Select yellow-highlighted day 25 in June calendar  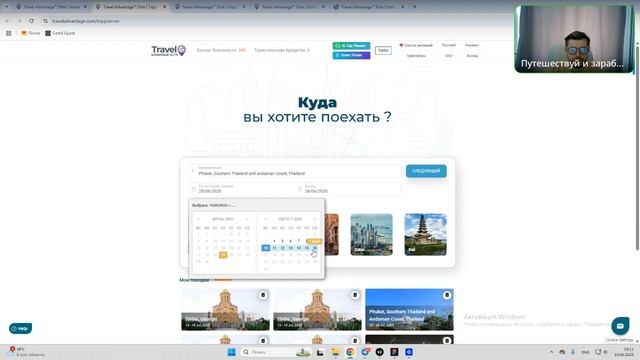point(223,255)
